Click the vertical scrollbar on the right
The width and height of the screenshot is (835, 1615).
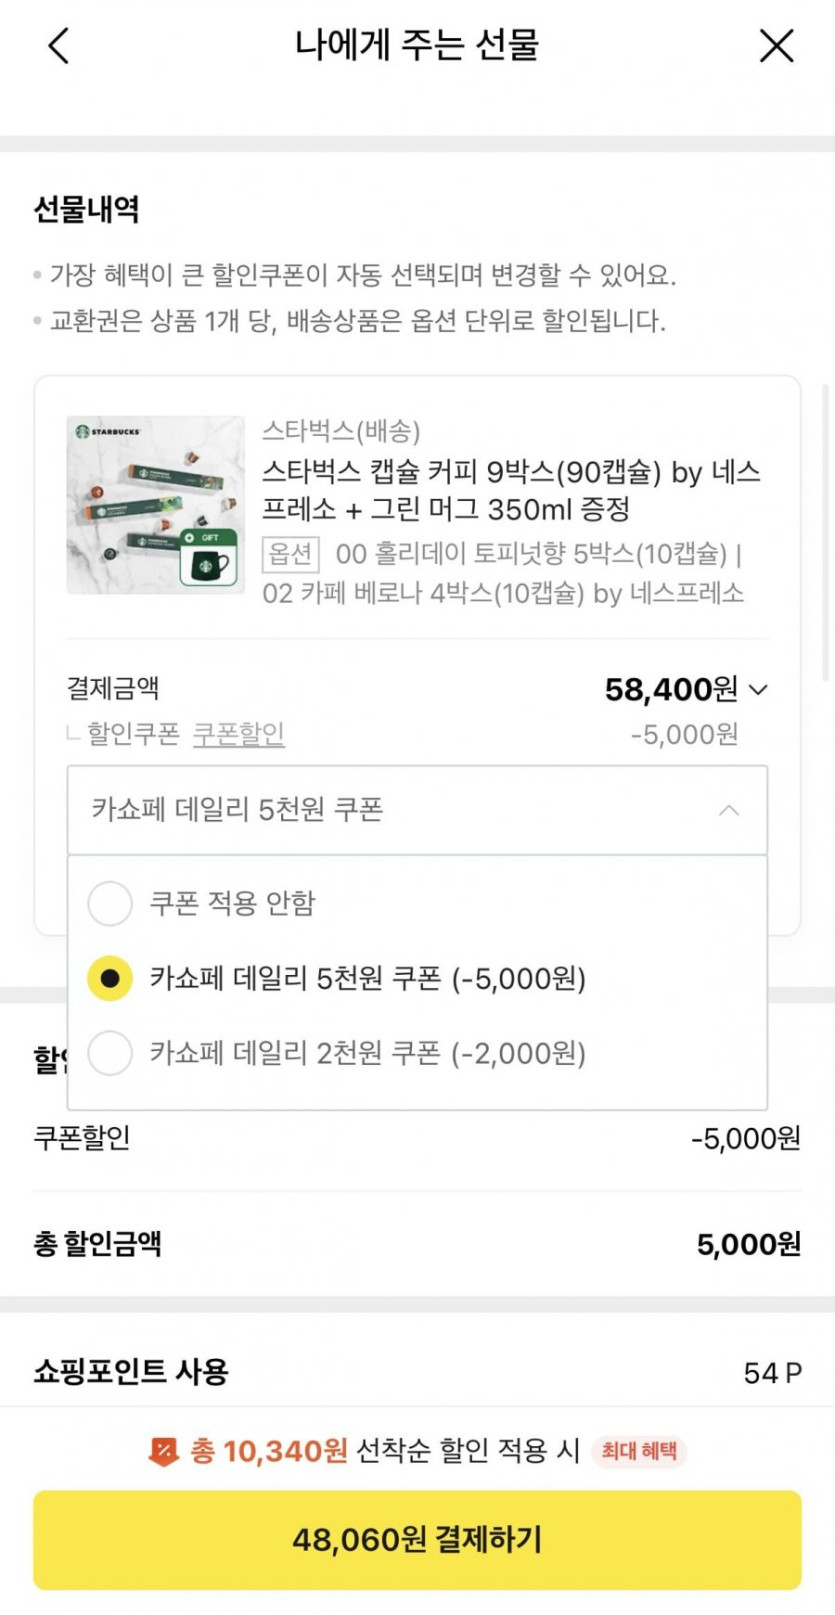(825, 530)
